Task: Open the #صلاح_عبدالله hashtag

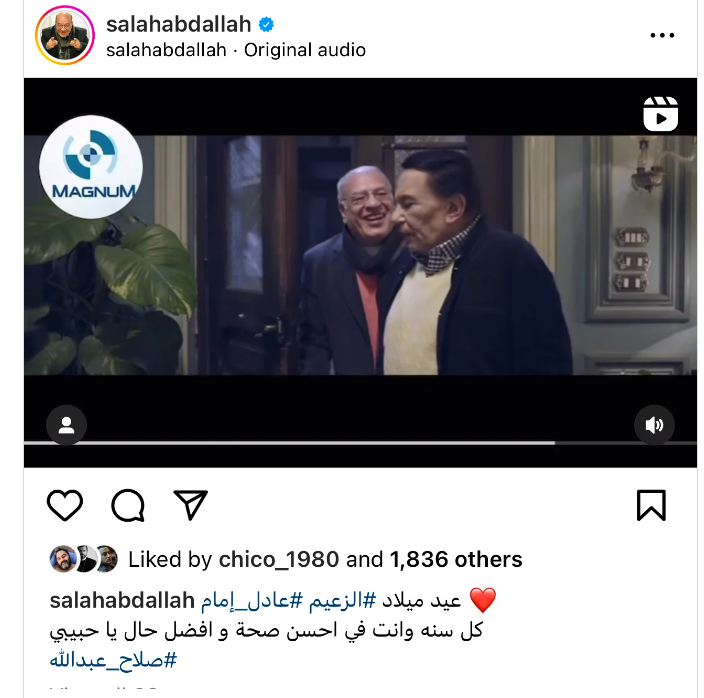Action: [x=113, y=660]
